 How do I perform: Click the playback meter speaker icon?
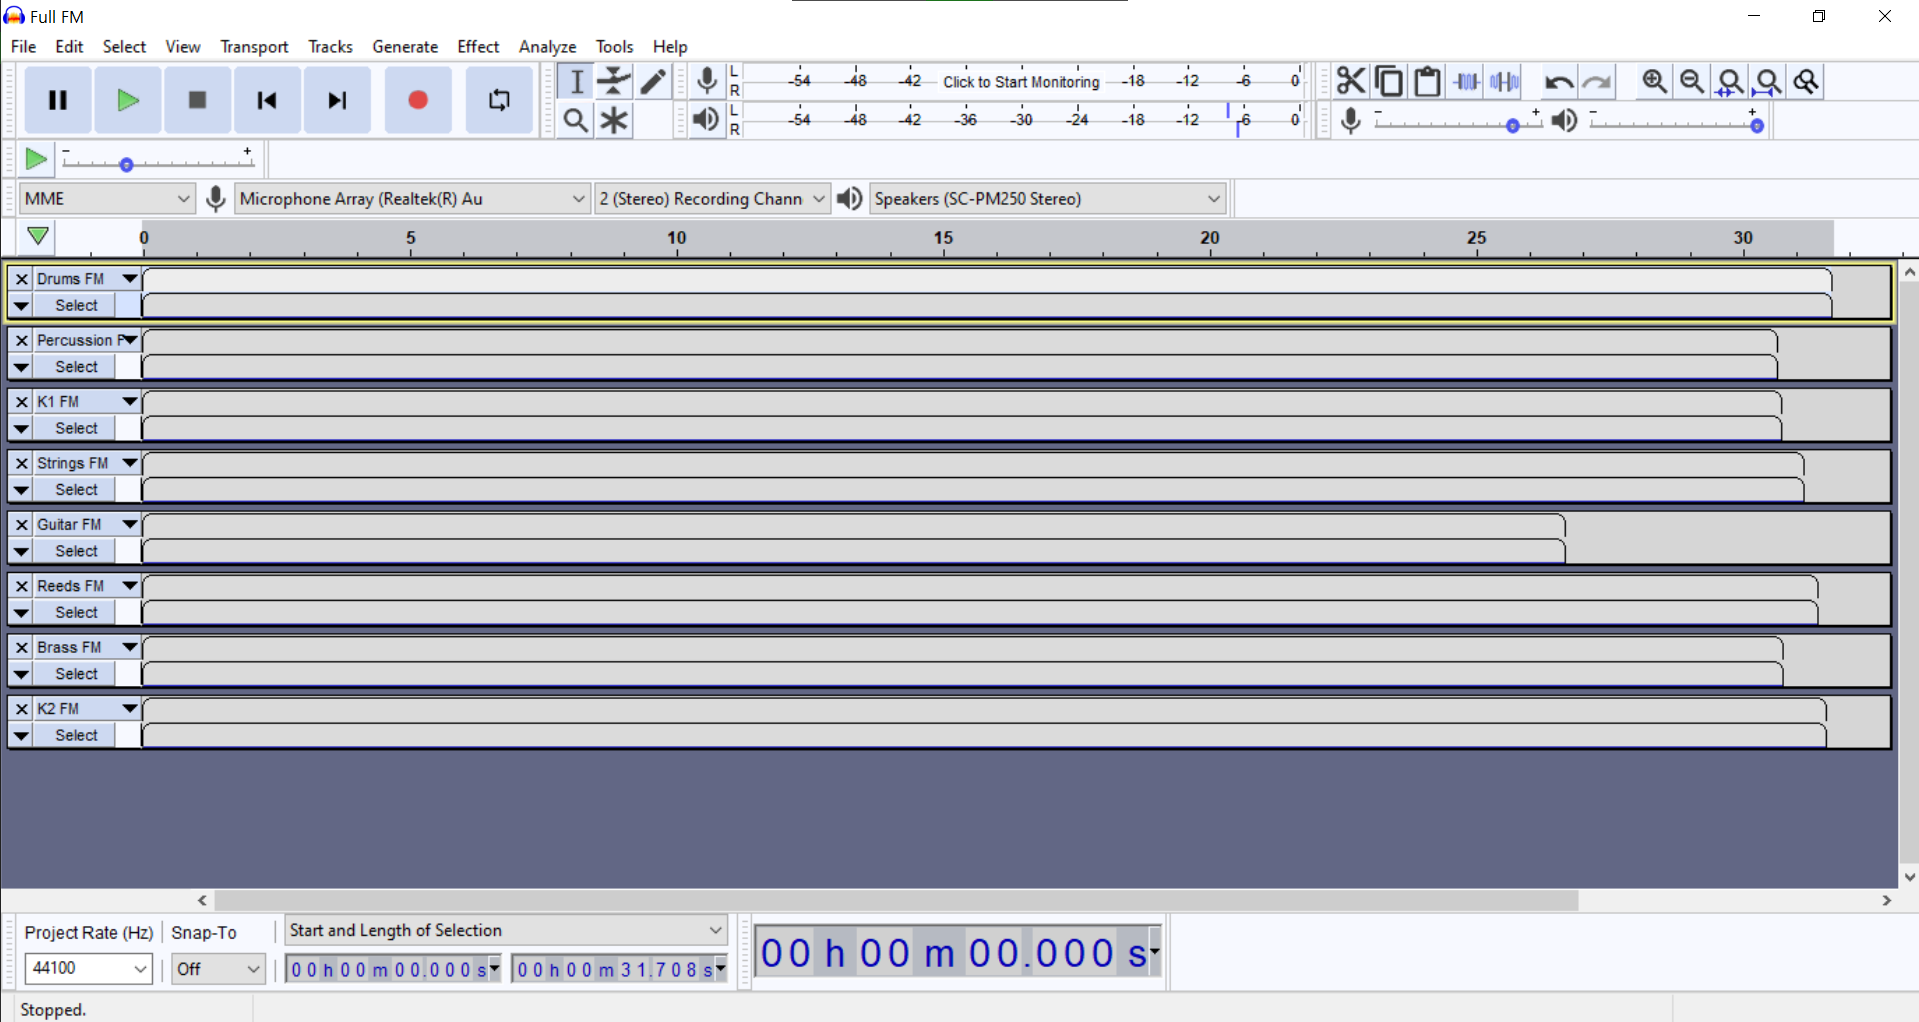[x=706, y=120]
